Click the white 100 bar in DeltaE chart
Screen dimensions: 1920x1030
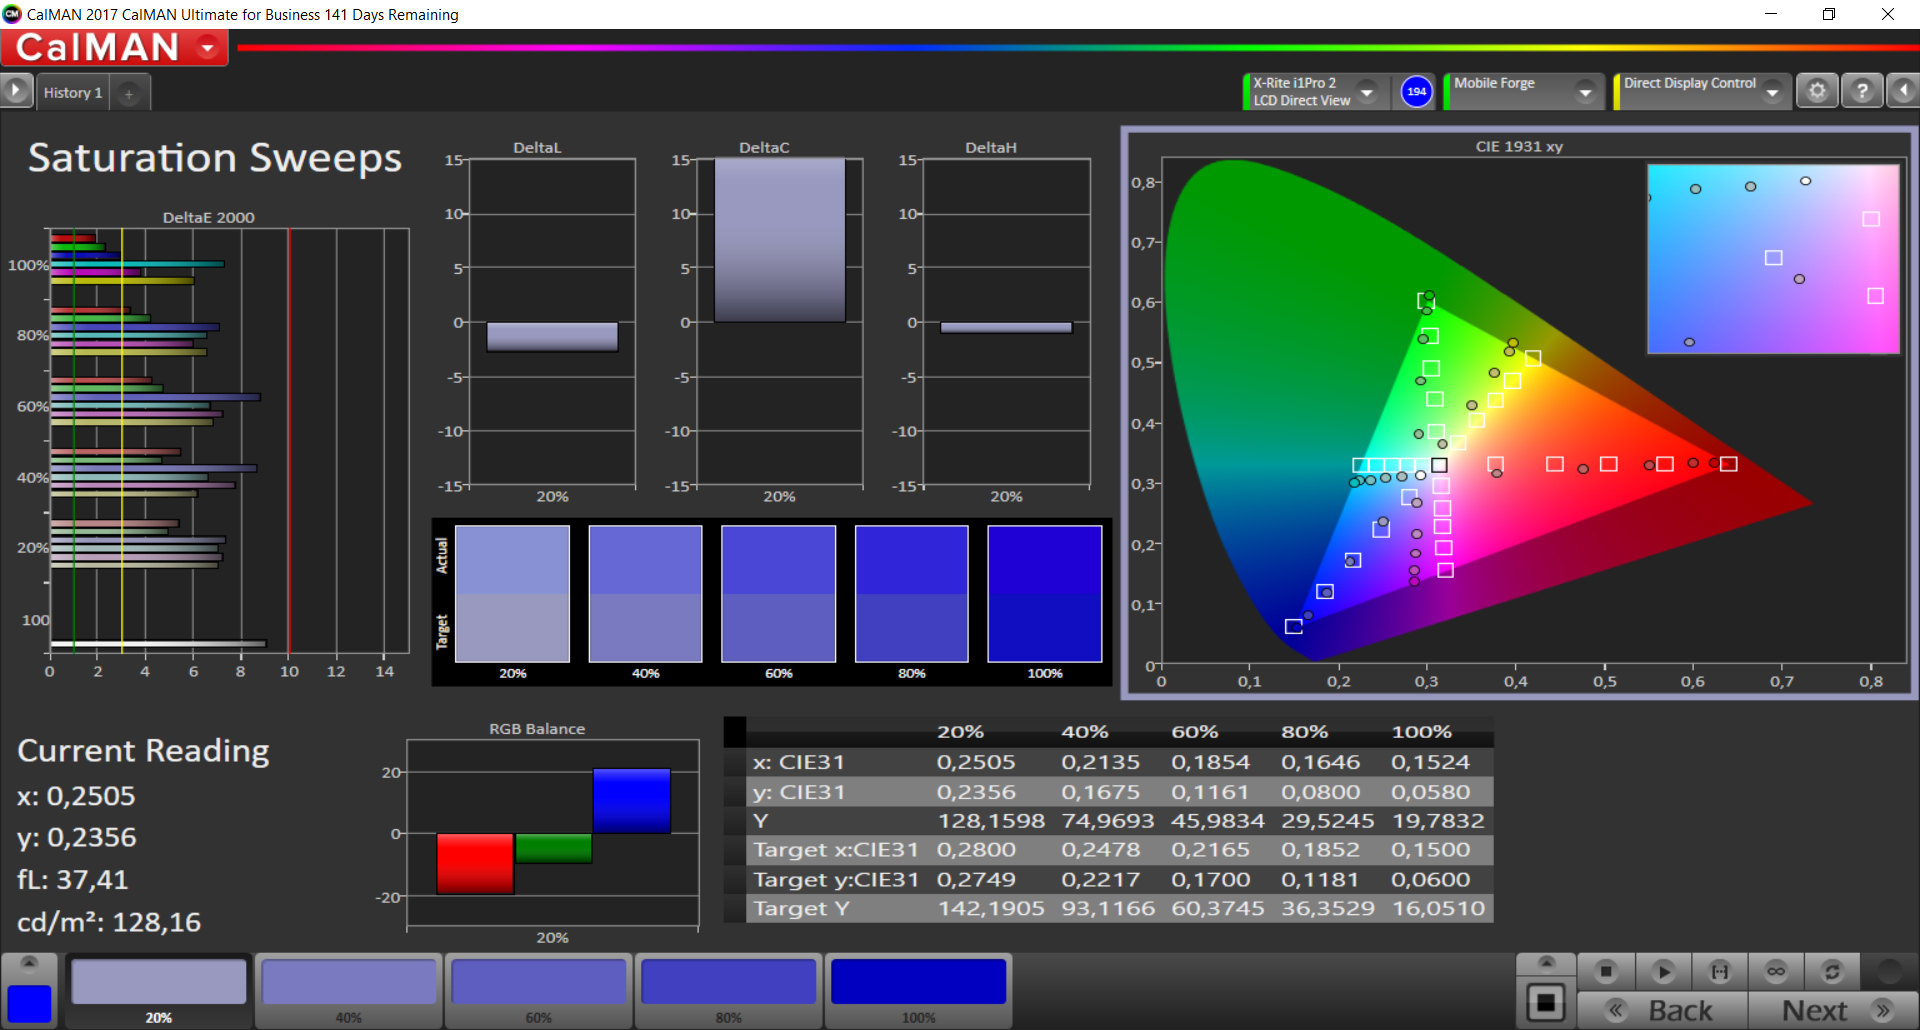click(158, 643)
